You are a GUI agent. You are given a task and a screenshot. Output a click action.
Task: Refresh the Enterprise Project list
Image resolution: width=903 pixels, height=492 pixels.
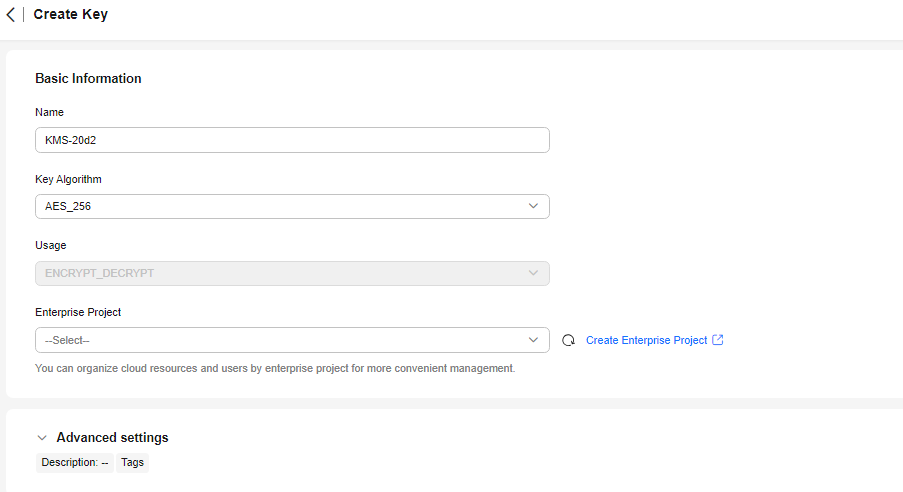tap(568, 340)
